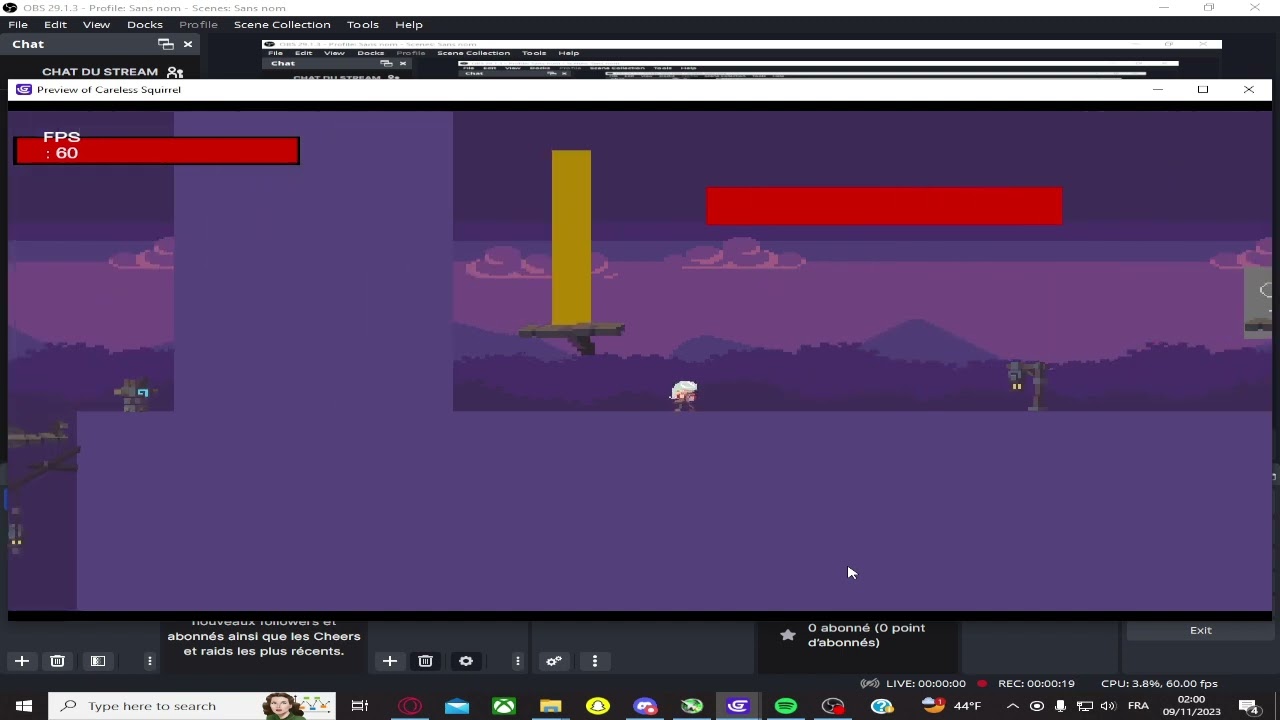
Task: Maximize the Preview of Careless Squirrel window
Action: click(x=1203, y=90)
